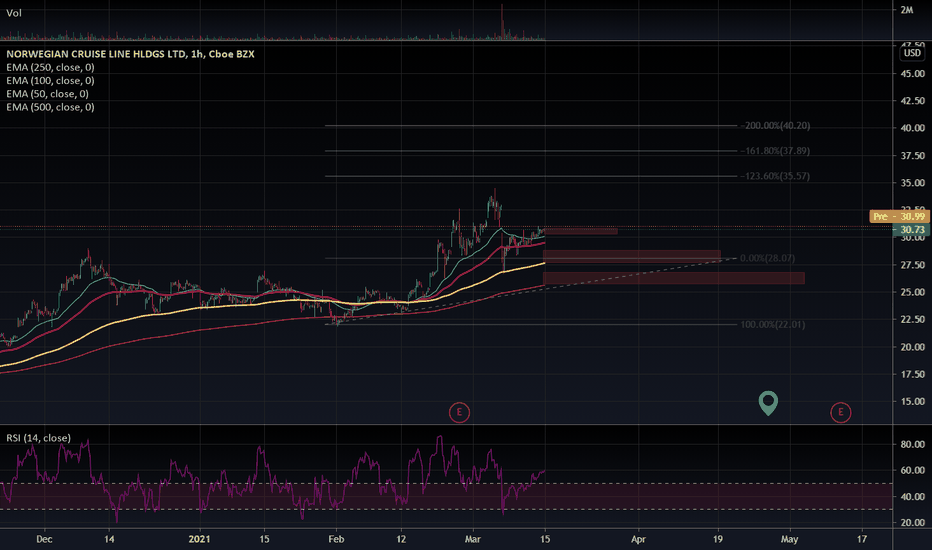This screenshot has height=550, width=932.
Task: Click the Norwegian Cruise Line Hldgs title
Action: click(x=130, y=54)
